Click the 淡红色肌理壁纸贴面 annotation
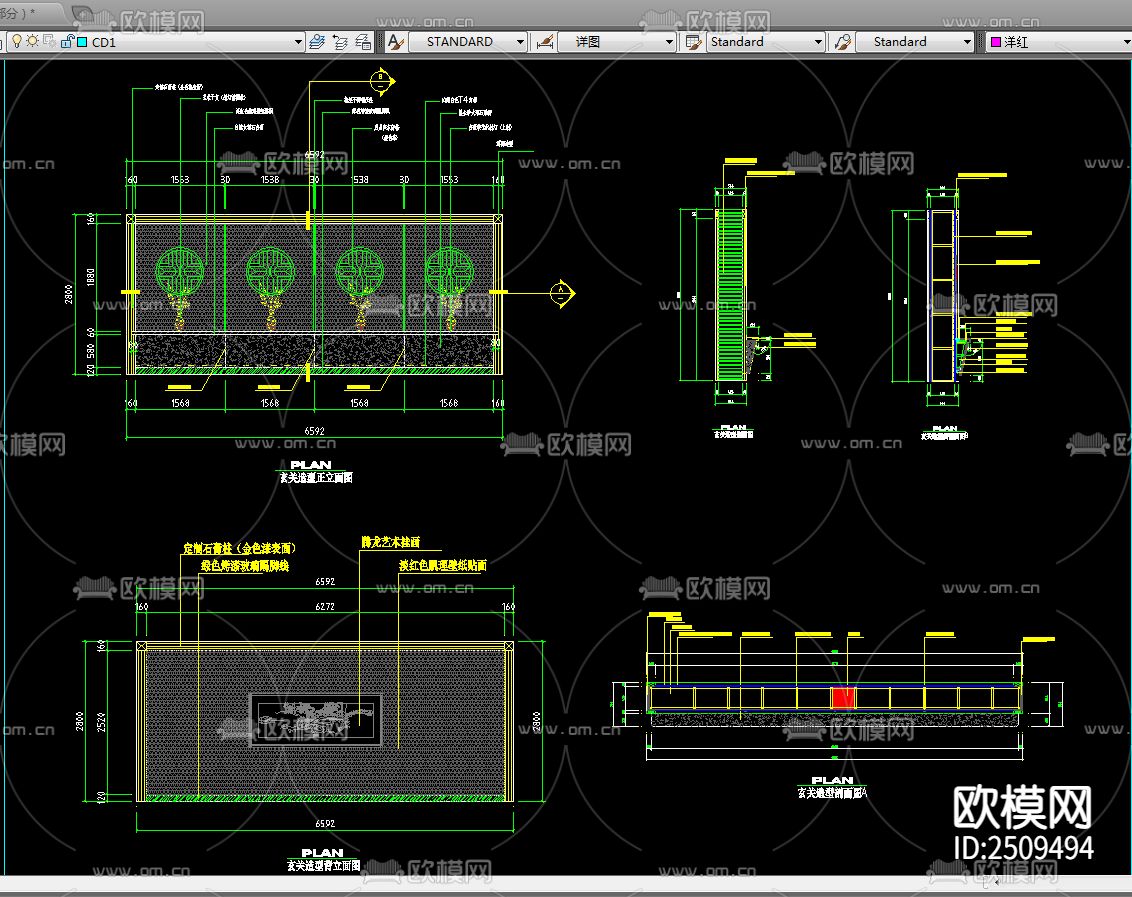1132x897 pixels. (443, 565)
